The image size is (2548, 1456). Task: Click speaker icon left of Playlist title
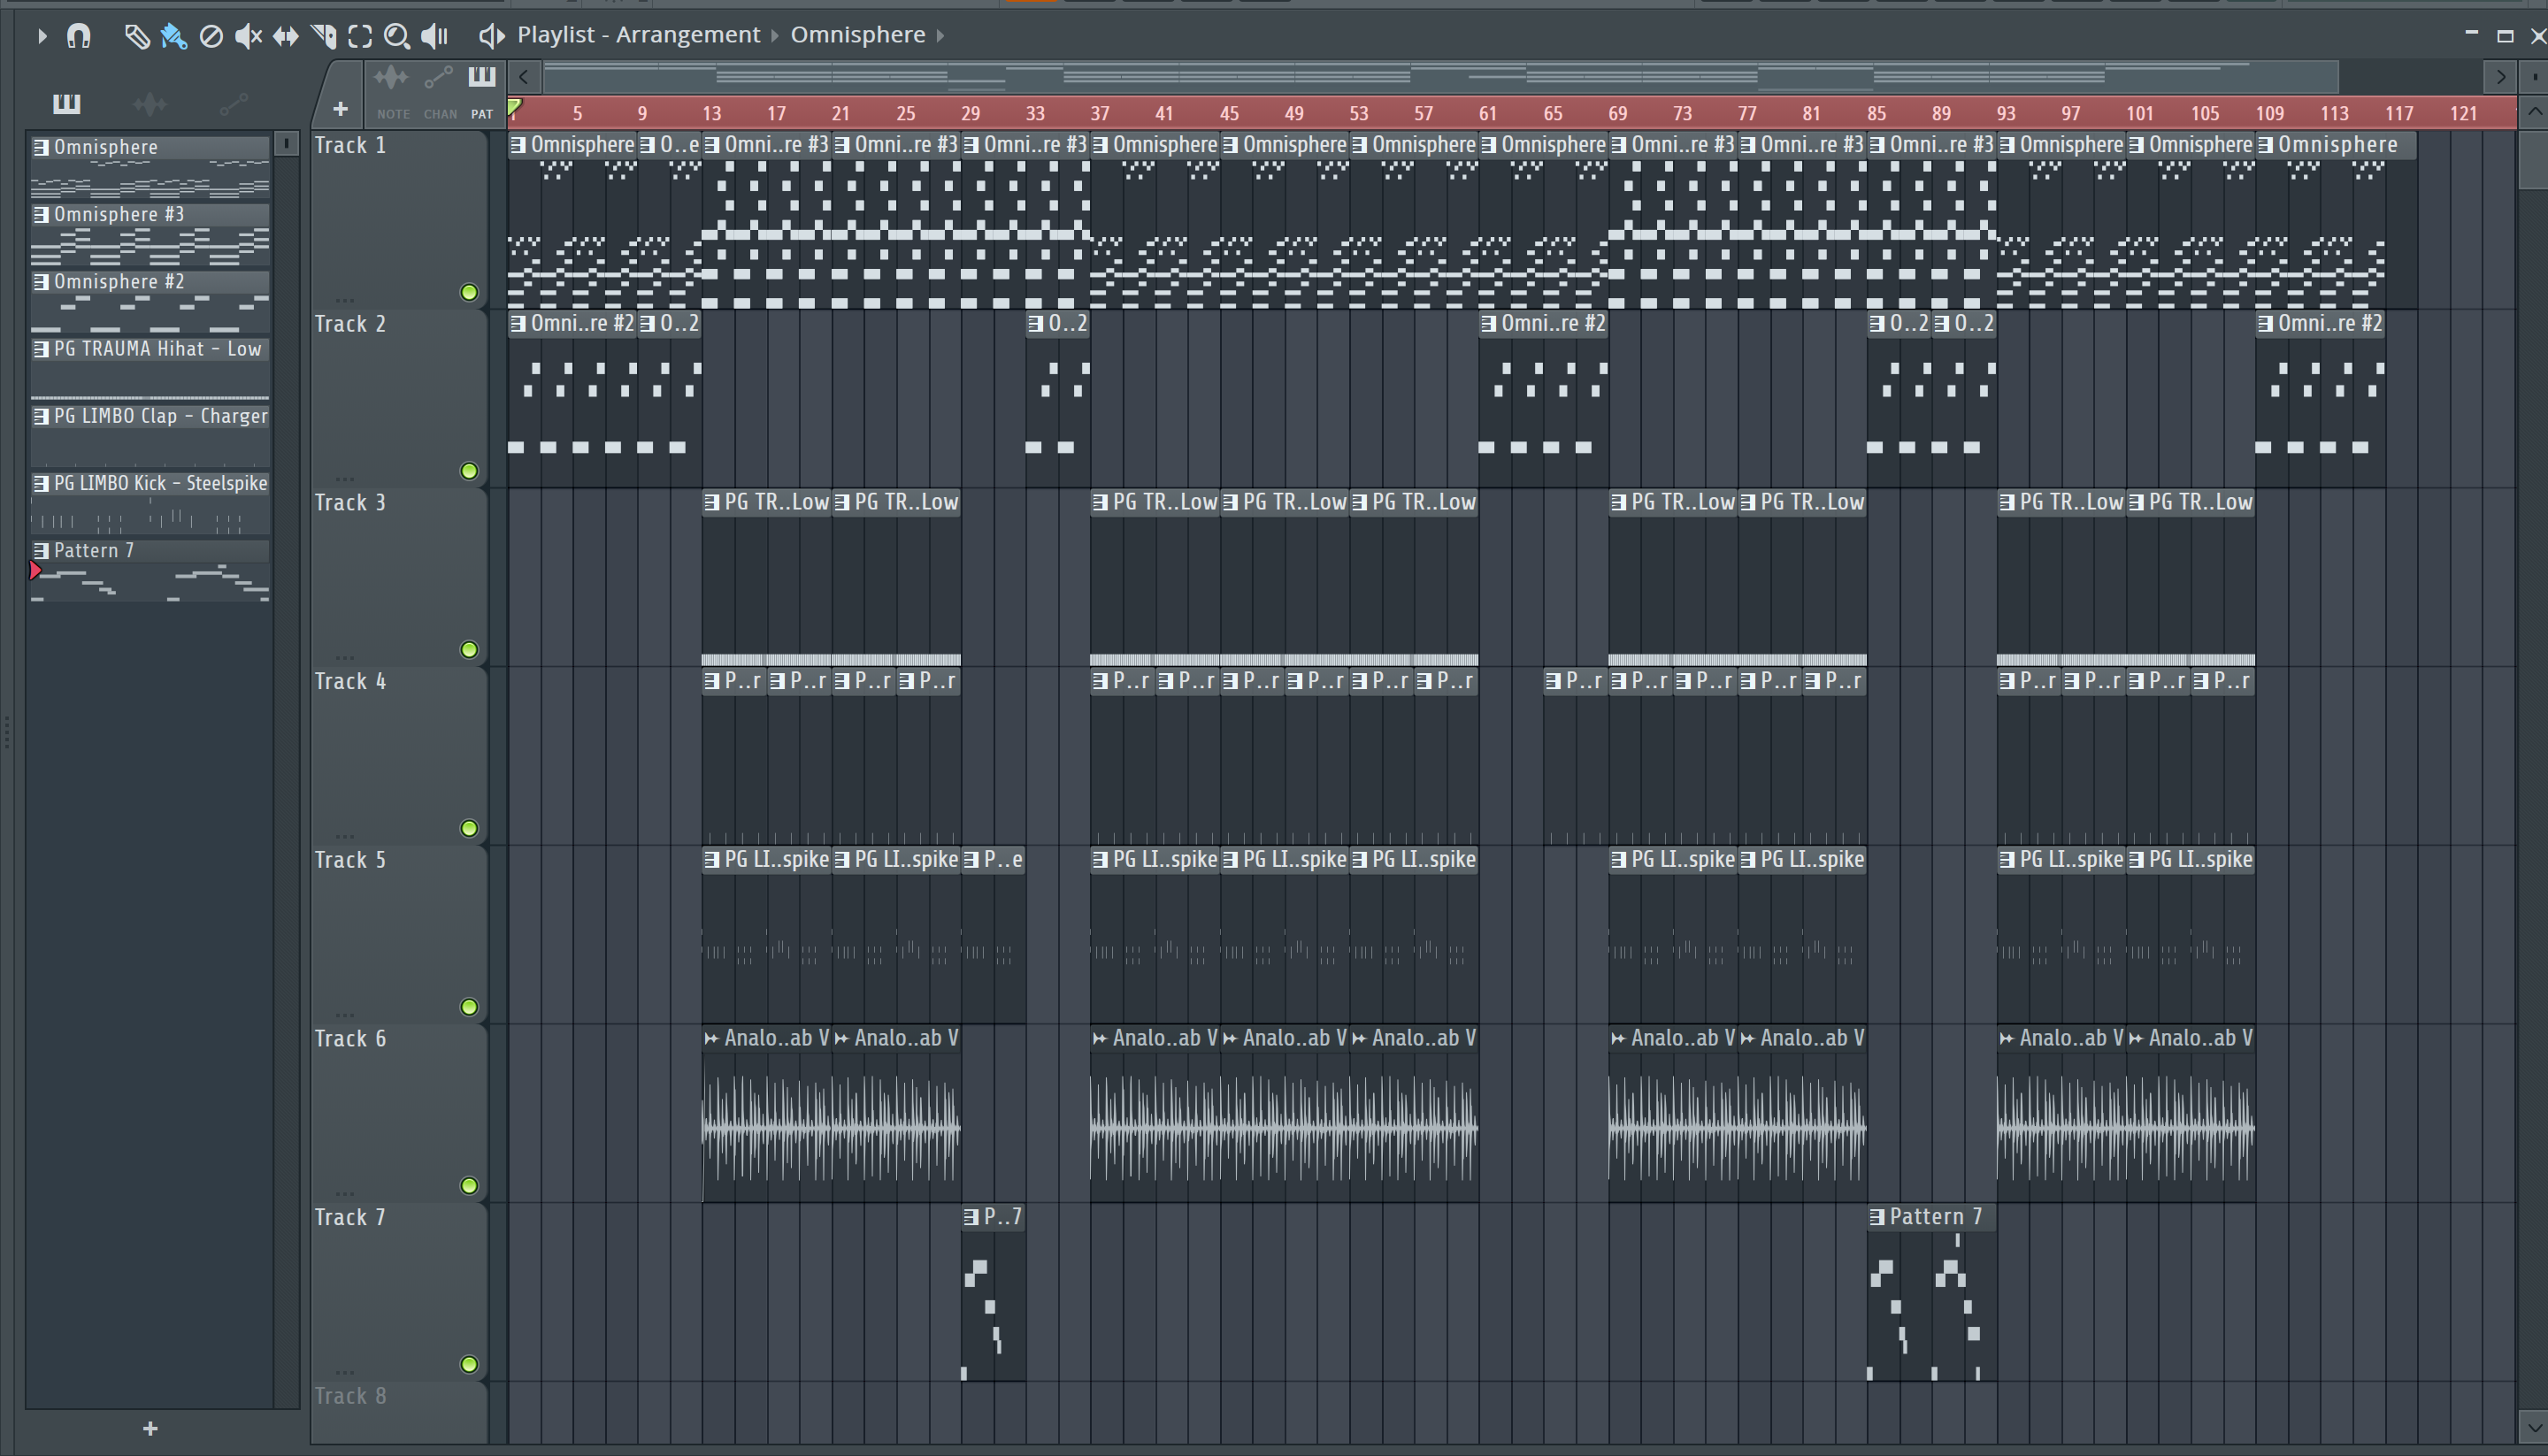[491, 36]
